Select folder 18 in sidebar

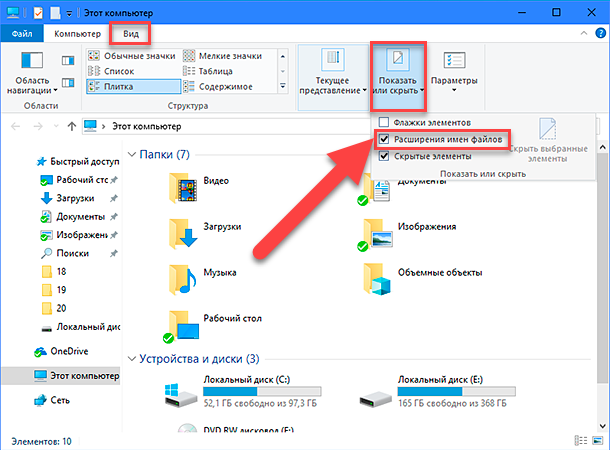(x=54, y=271)
